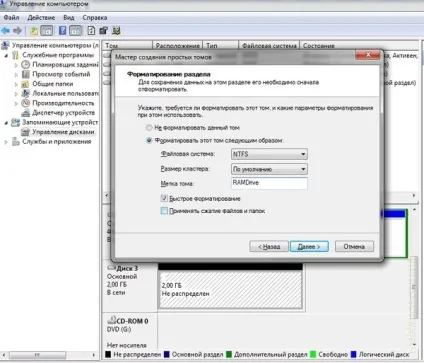Image resolution: width=424 pixels, height=363 pixels.
Task: Close the Мастер создания простых томов dialog
Action: point(368,55)
